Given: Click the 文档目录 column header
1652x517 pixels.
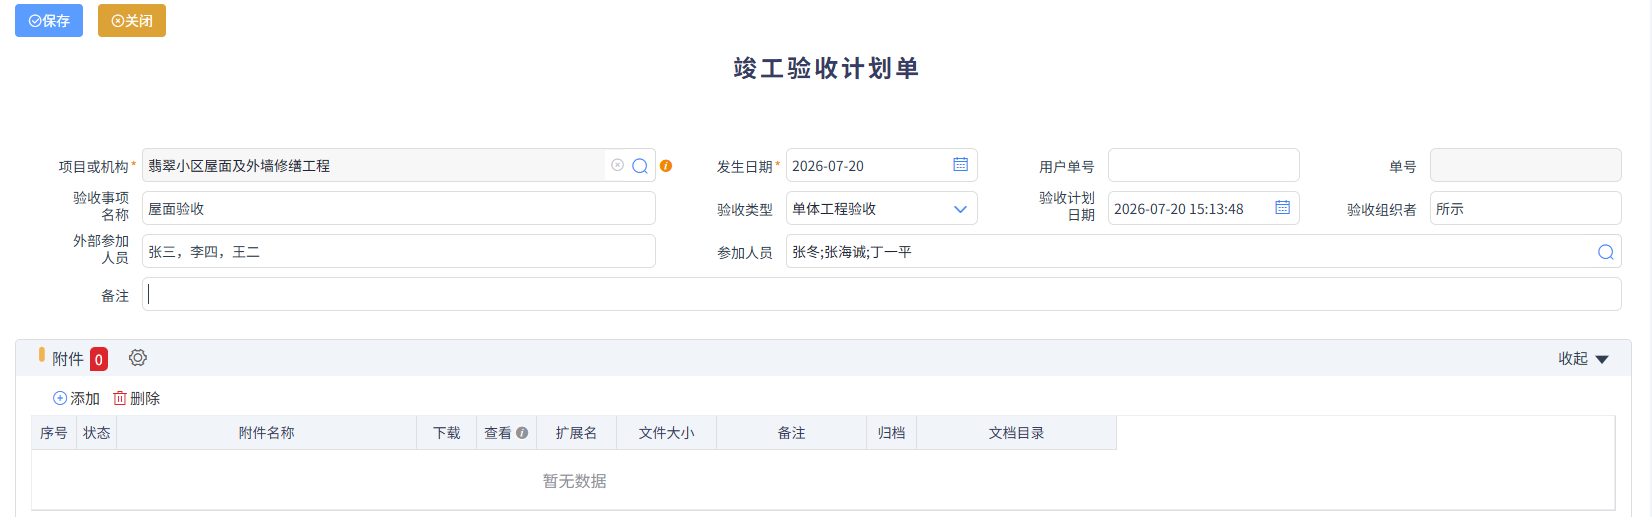Looking at the screenshot, I should pyautogui.click(x=1017, y=433).
